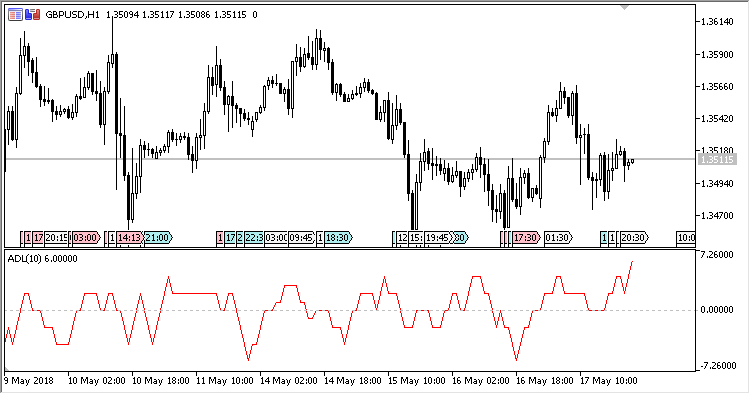Select the cyan 21:00 event marker

158,238
